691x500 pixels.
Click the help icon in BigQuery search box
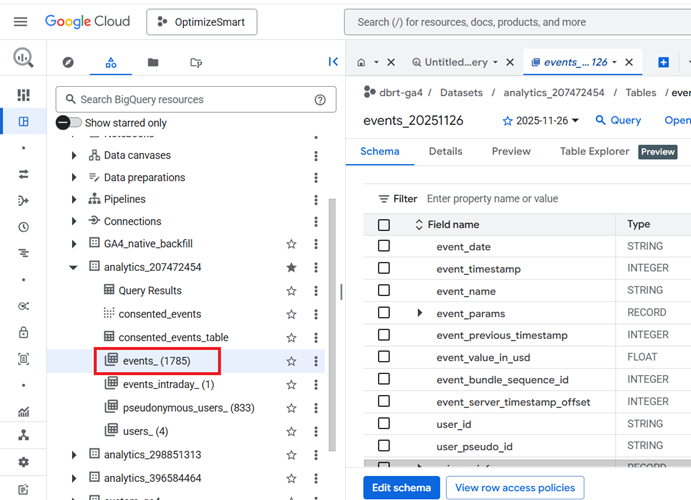[x=320, y=100]
